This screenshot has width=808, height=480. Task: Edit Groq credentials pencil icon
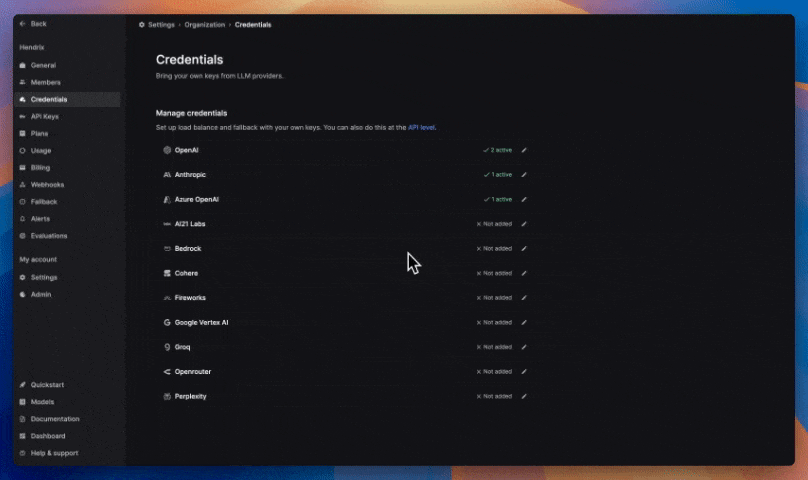[524, 347]
